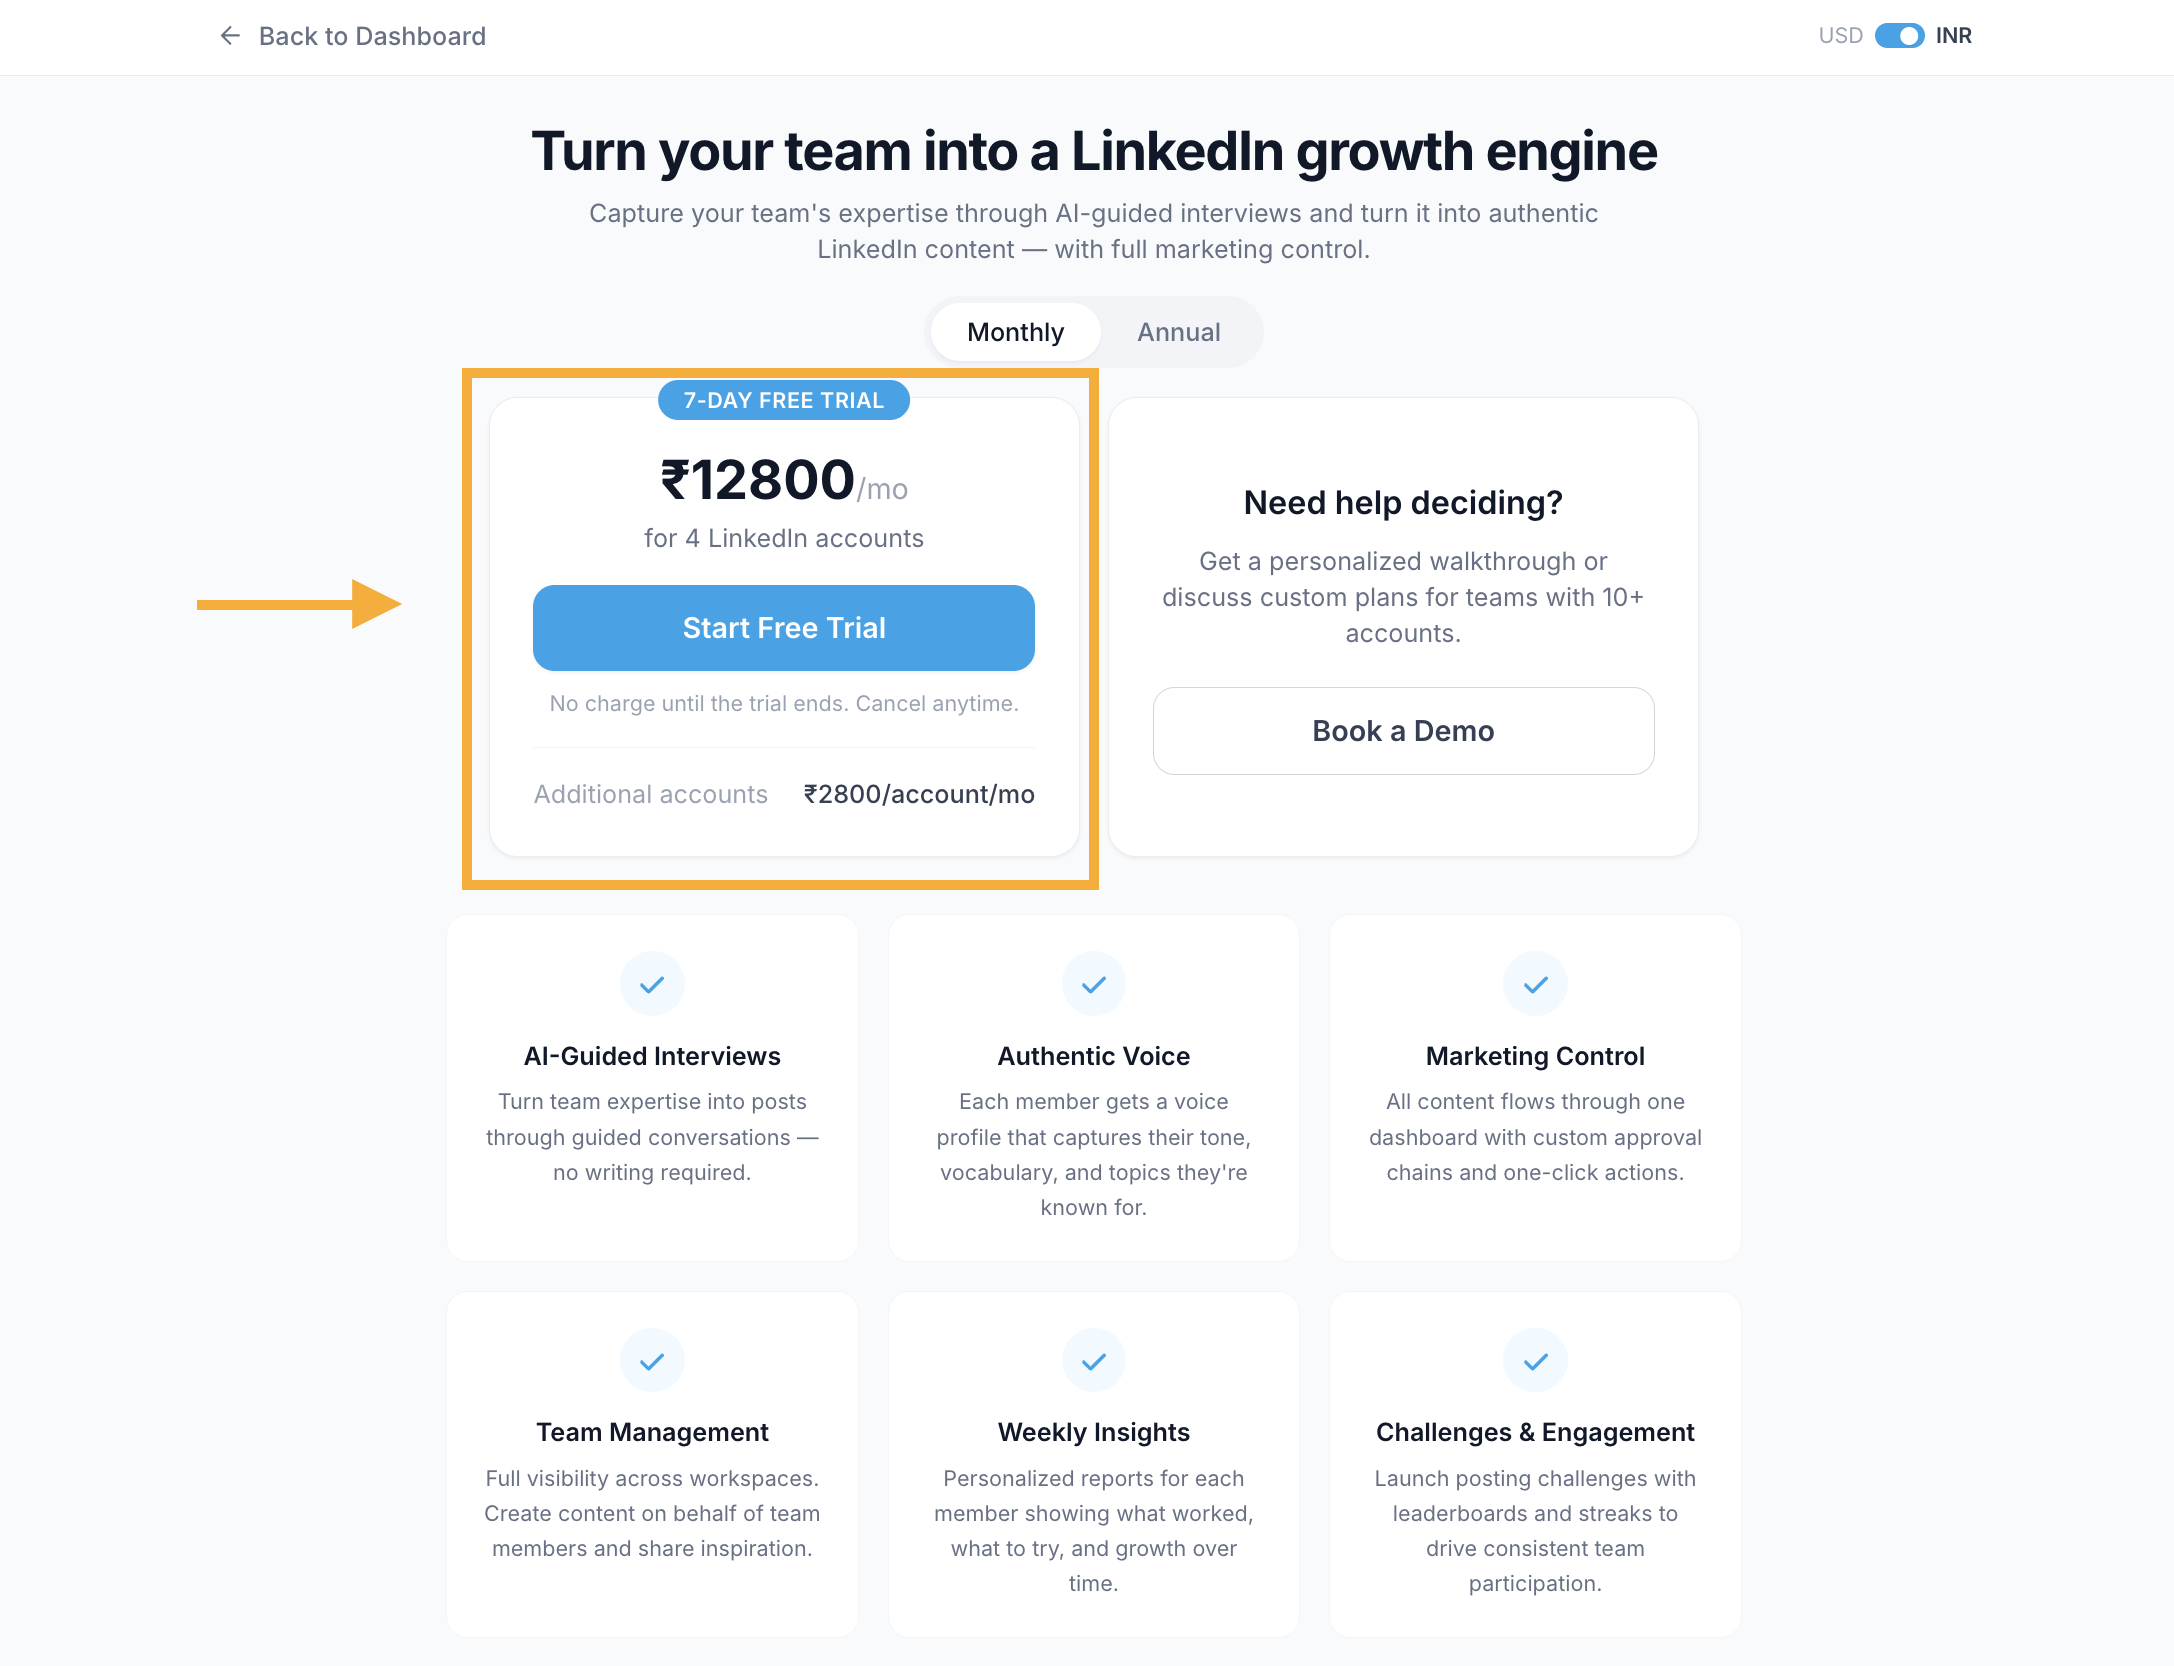Viewport: 2174px width, 1666px height.
Task: Click the Book a Demo button
Action: [x=1403, y=731]
